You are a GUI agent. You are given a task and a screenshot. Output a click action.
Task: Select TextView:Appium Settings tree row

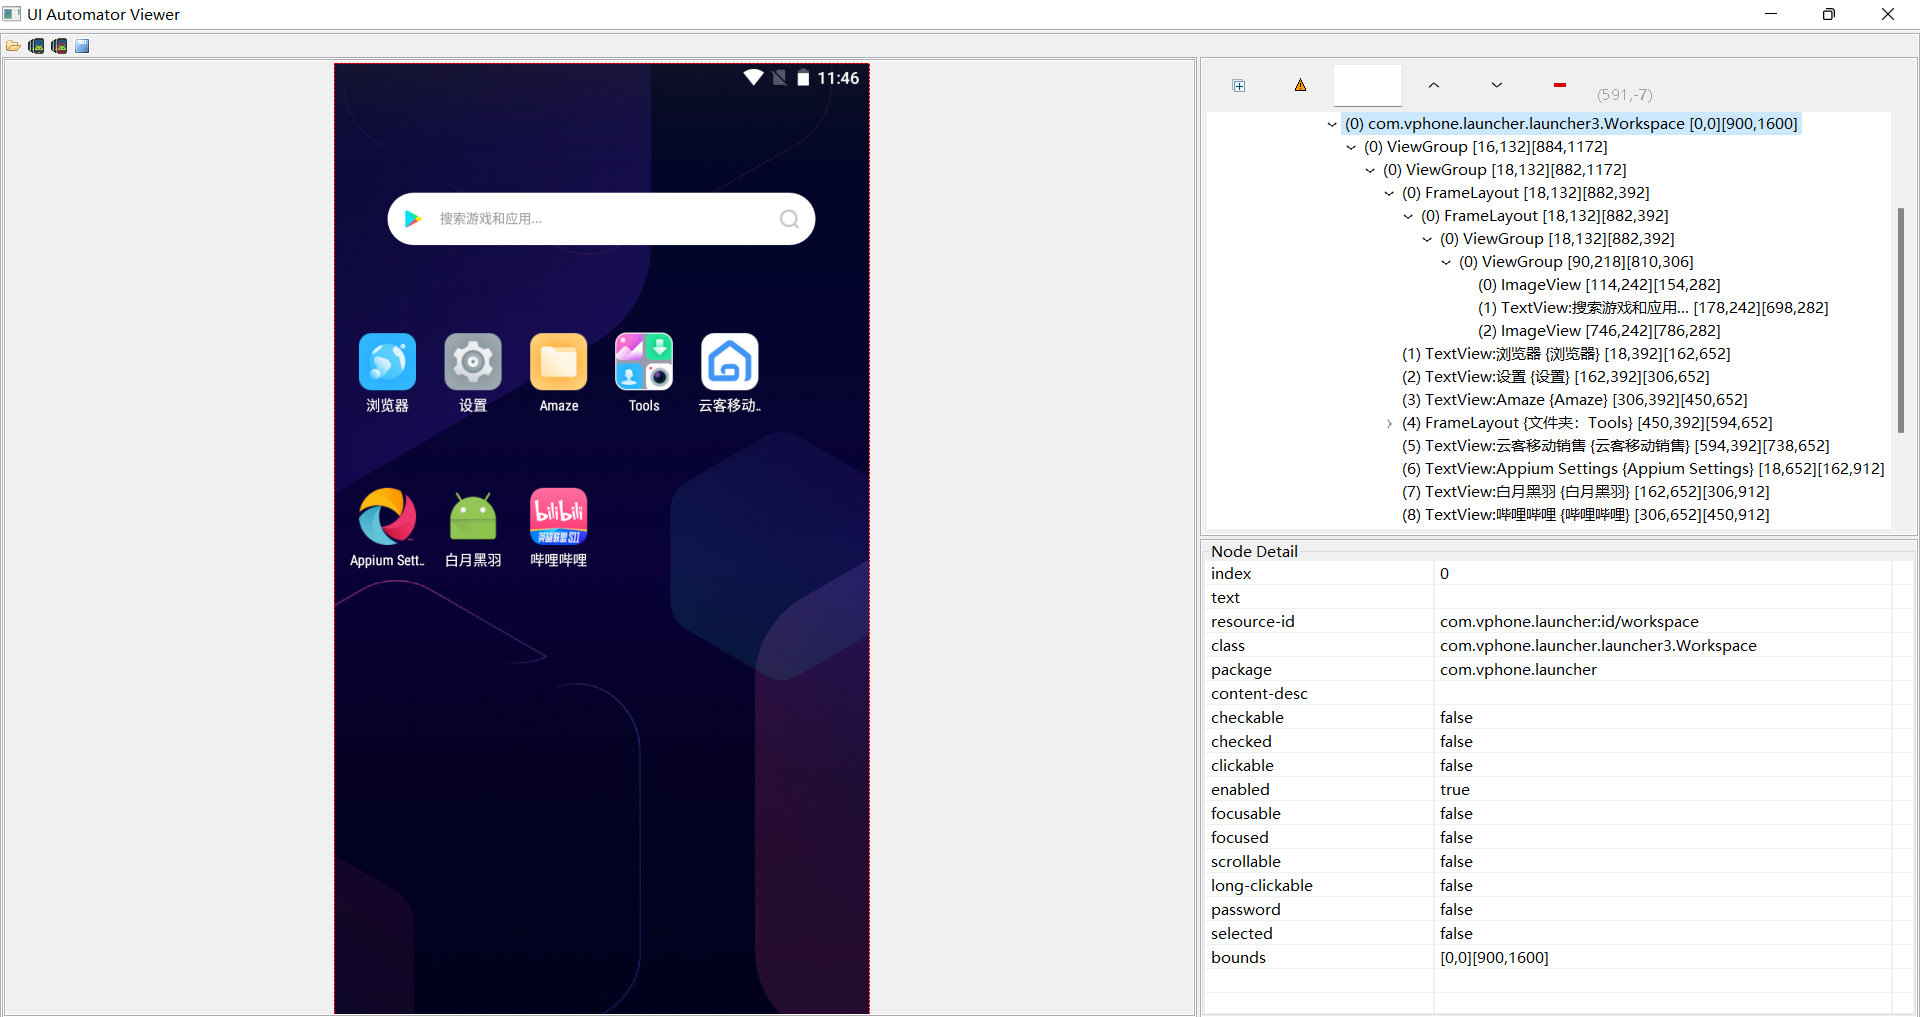1642,469
